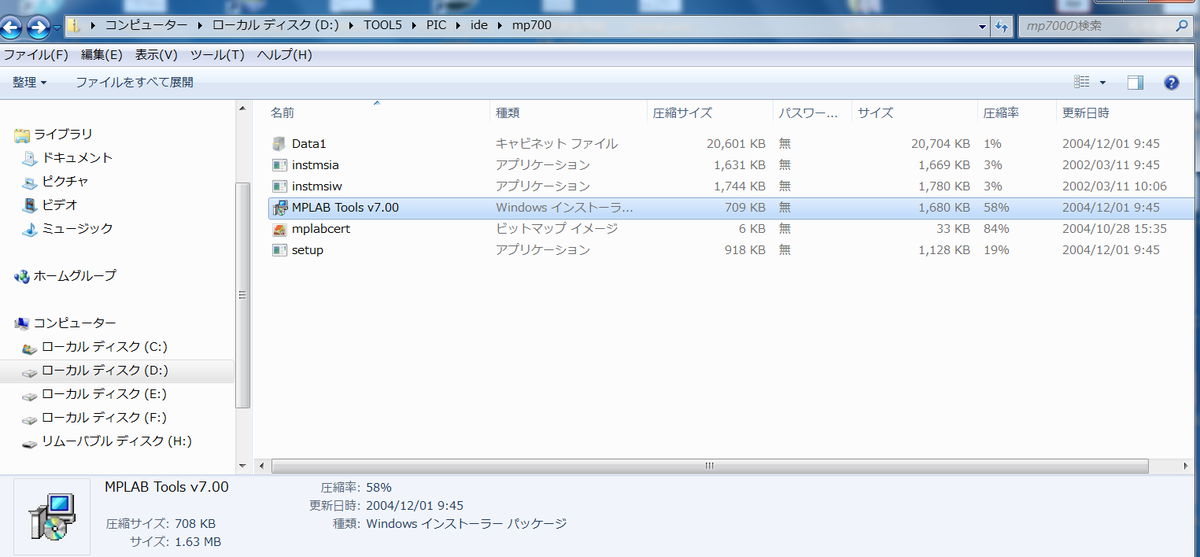This screenshot has height=557, width=1200.
Task: Open the 編集(E) menu
Action: pyautogui.click(x=101, y=55)
